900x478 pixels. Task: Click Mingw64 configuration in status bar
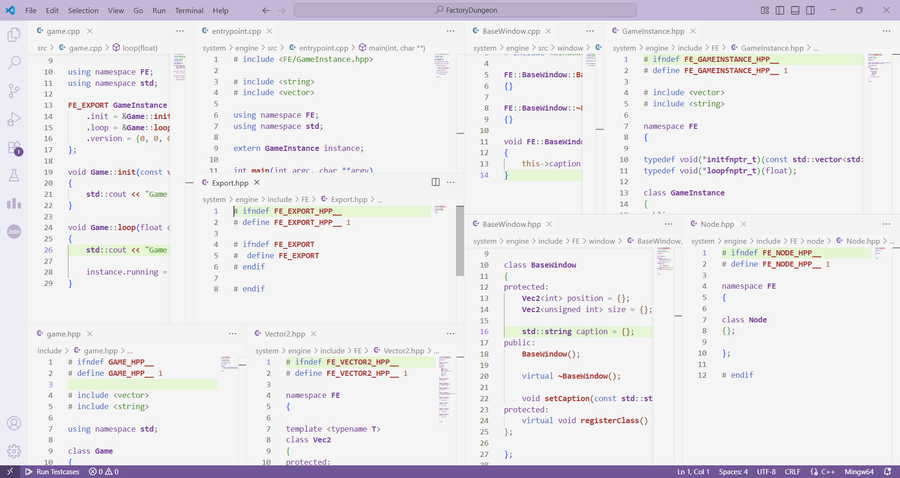(x=859, y=472)
